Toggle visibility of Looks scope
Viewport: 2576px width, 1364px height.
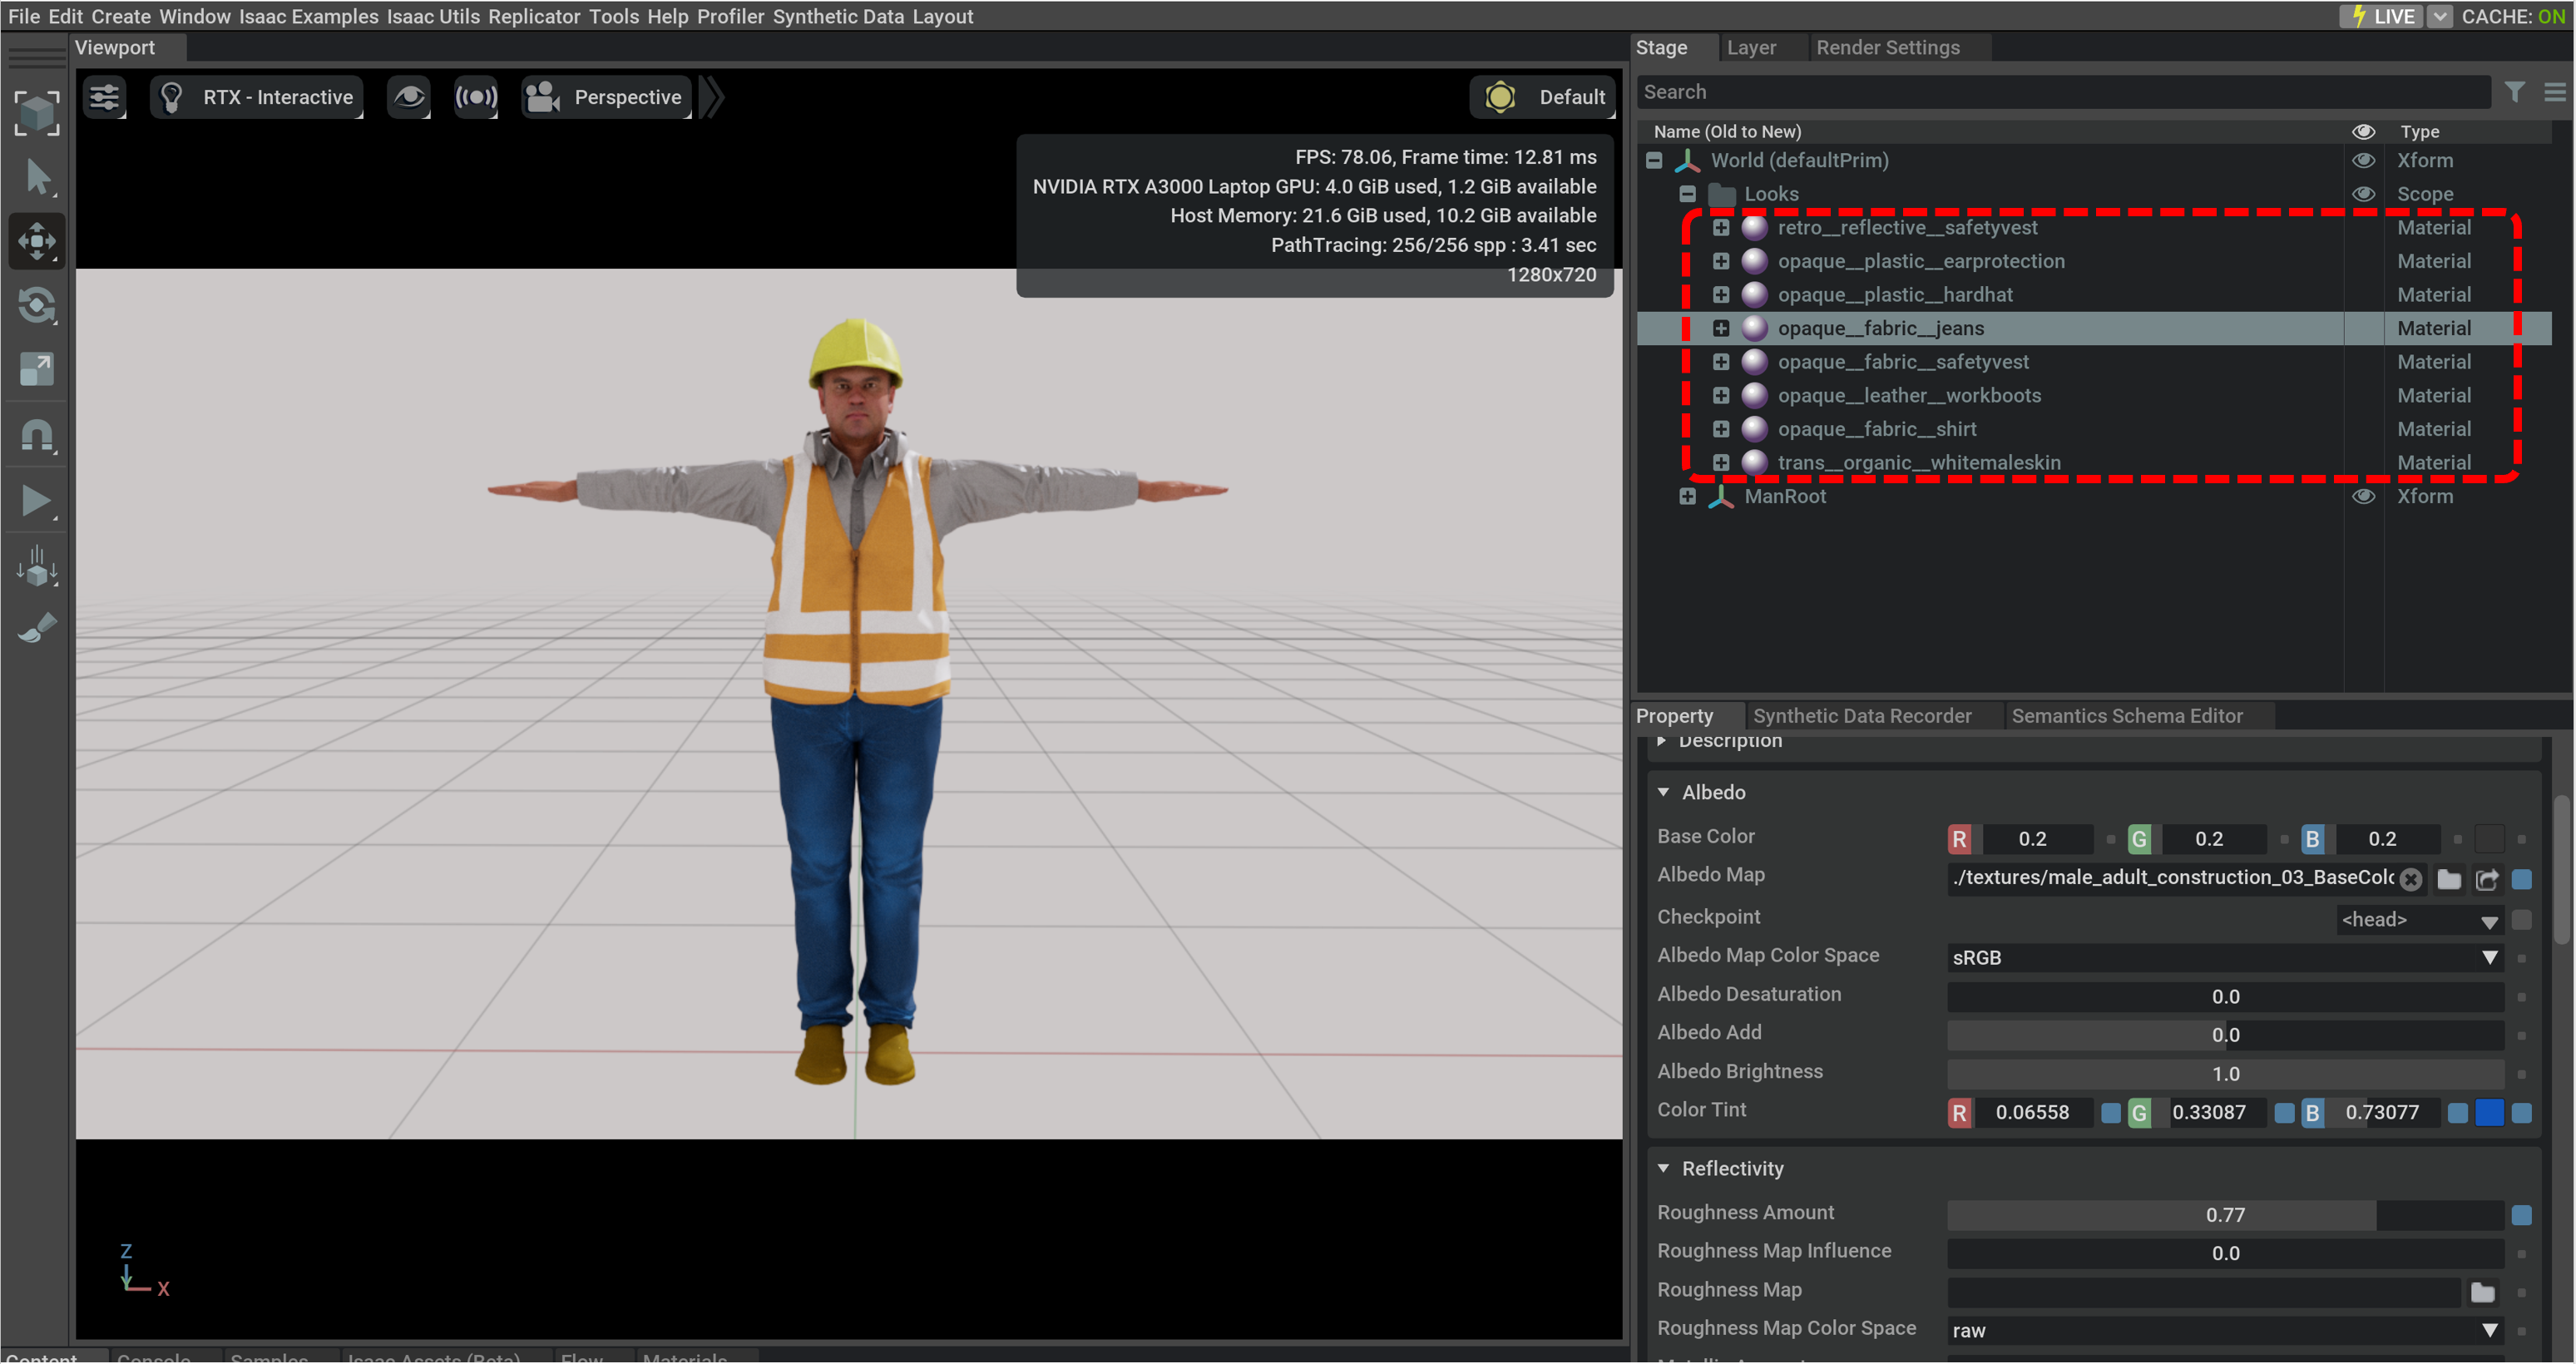(2363, 194)
